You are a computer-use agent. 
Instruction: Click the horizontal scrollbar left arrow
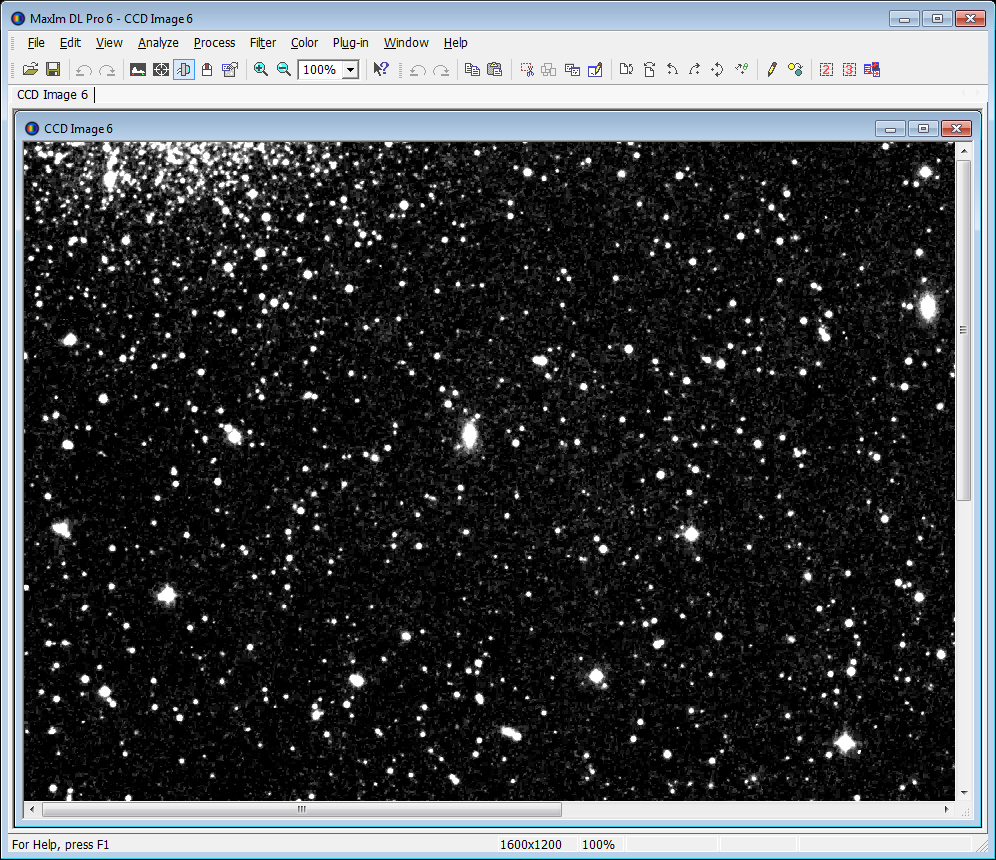tap(32, 809)
